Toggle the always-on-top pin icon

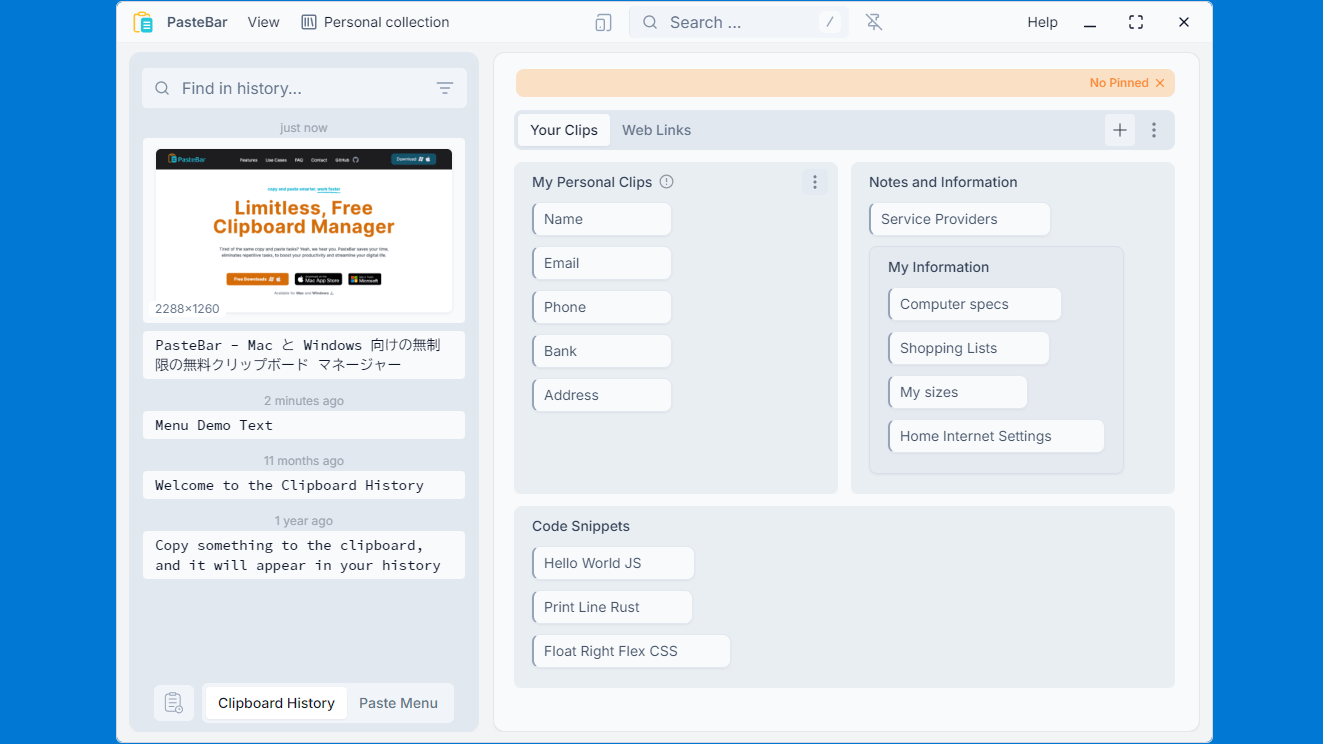pyautogui.click(x=874, y=22)
